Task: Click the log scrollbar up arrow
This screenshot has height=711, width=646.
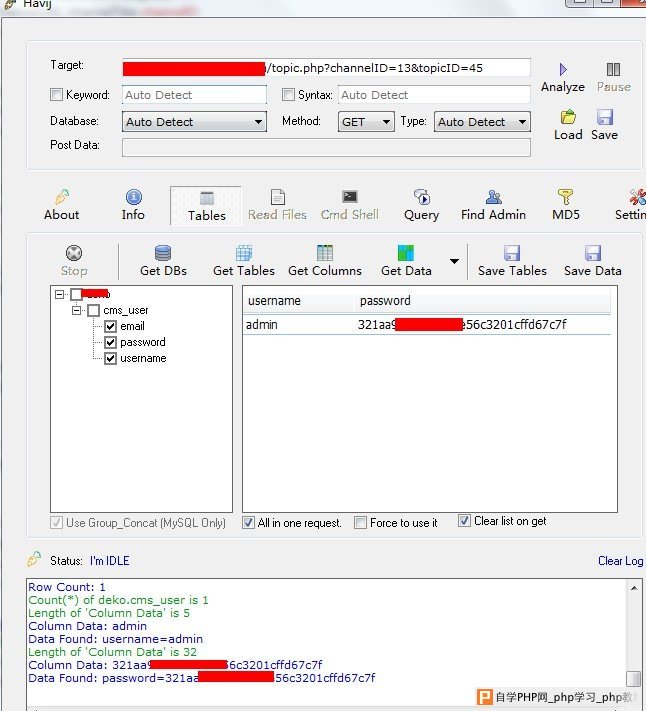Action: (634, 588)
